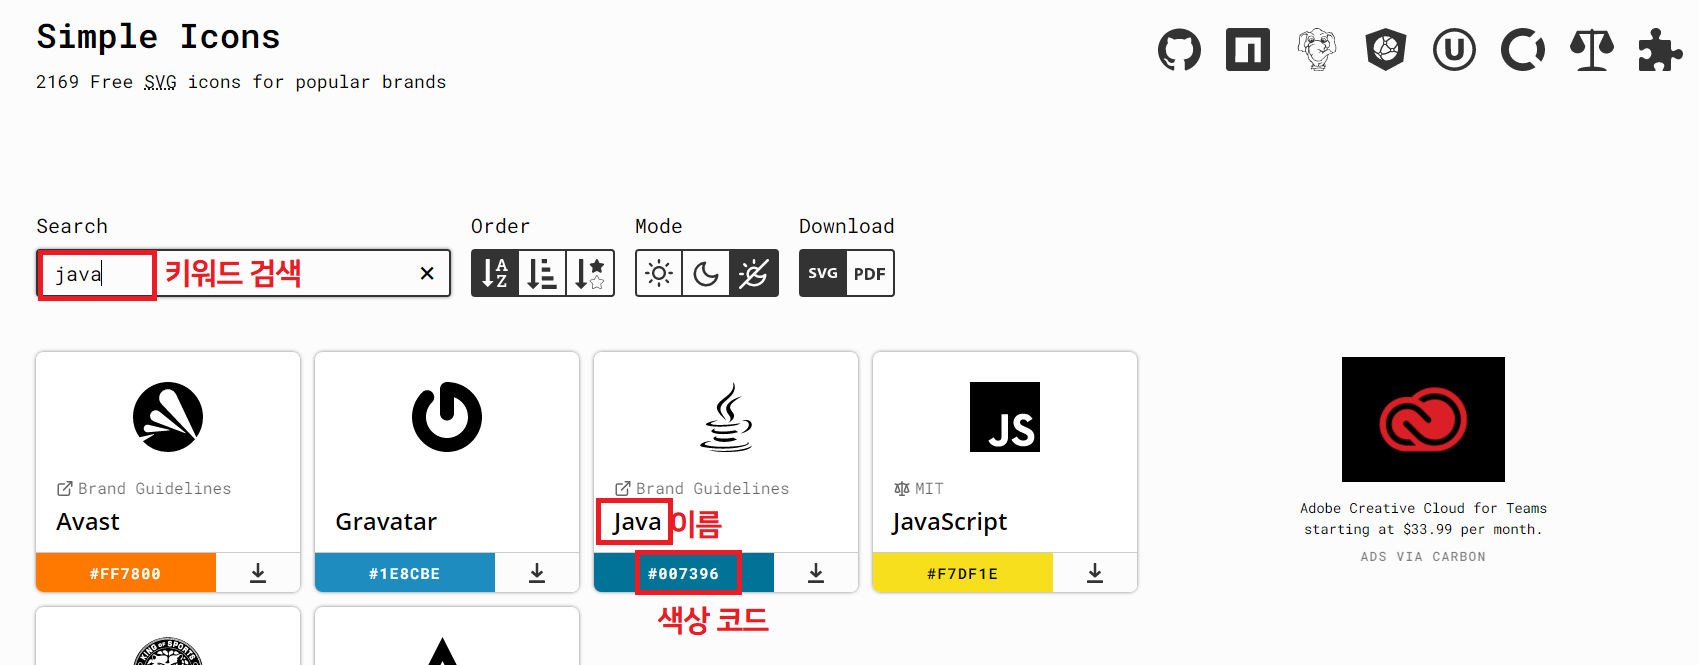1699x665 pixels.
Task: Click the Gravatar title text
Action: pos(386,522)
